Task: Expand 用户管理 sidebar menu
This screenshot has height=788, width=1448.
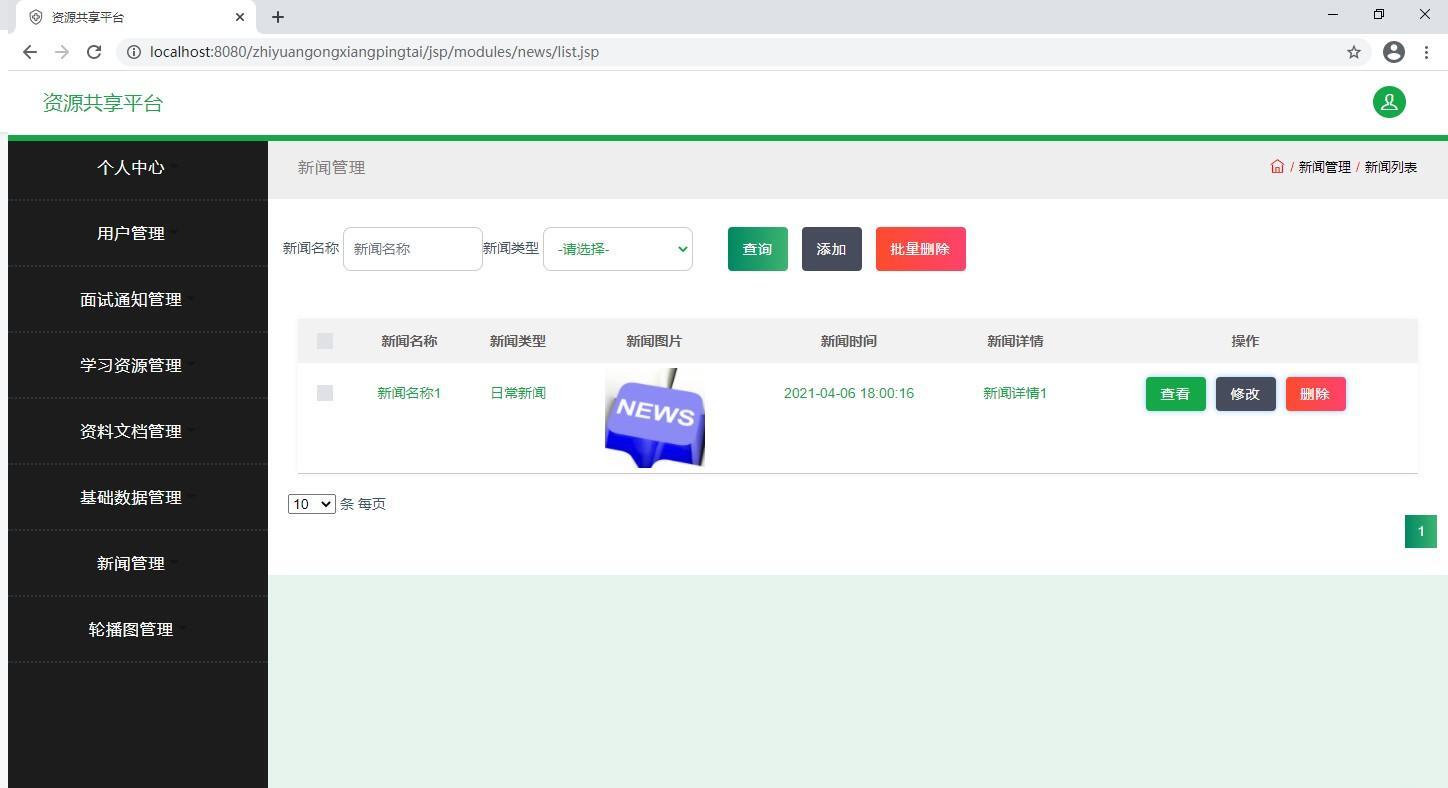Action: coord(138,233)
